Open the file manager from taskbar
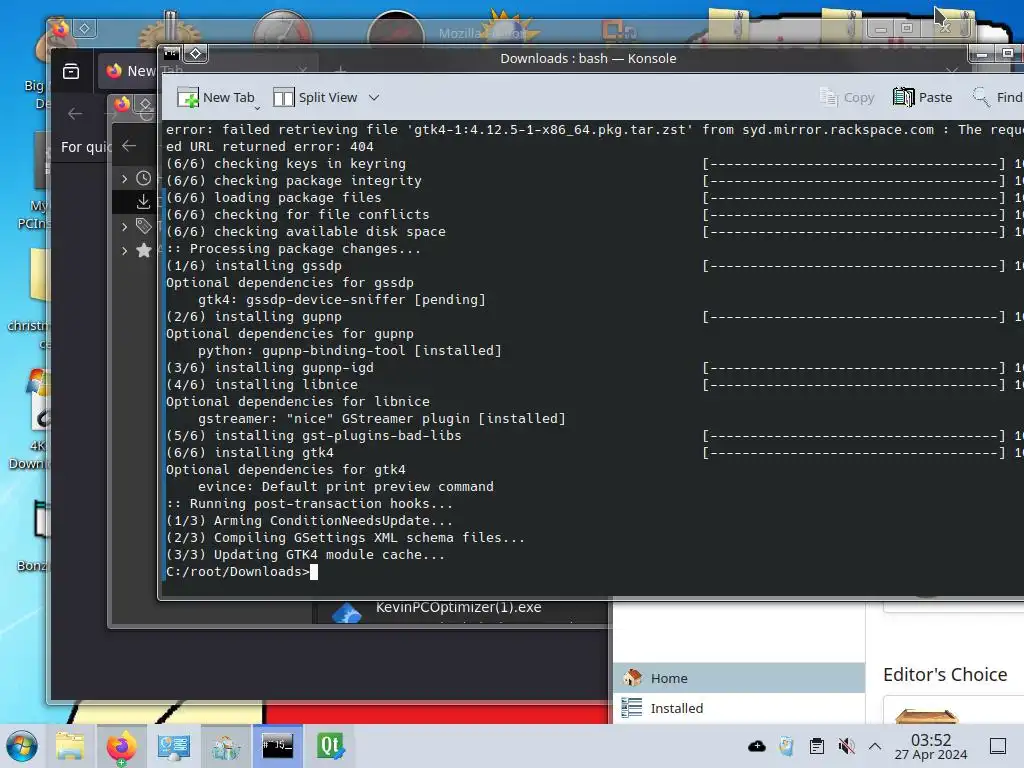Image resolution: width=1024 pixels, height=768 pixels. 70,746
